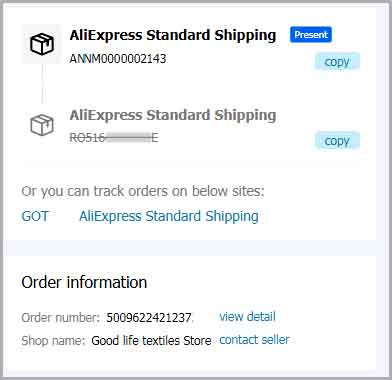The image size is (392, 380).
Task: Click the black package icon for the current shipment
Action: [x=42, y=44]
